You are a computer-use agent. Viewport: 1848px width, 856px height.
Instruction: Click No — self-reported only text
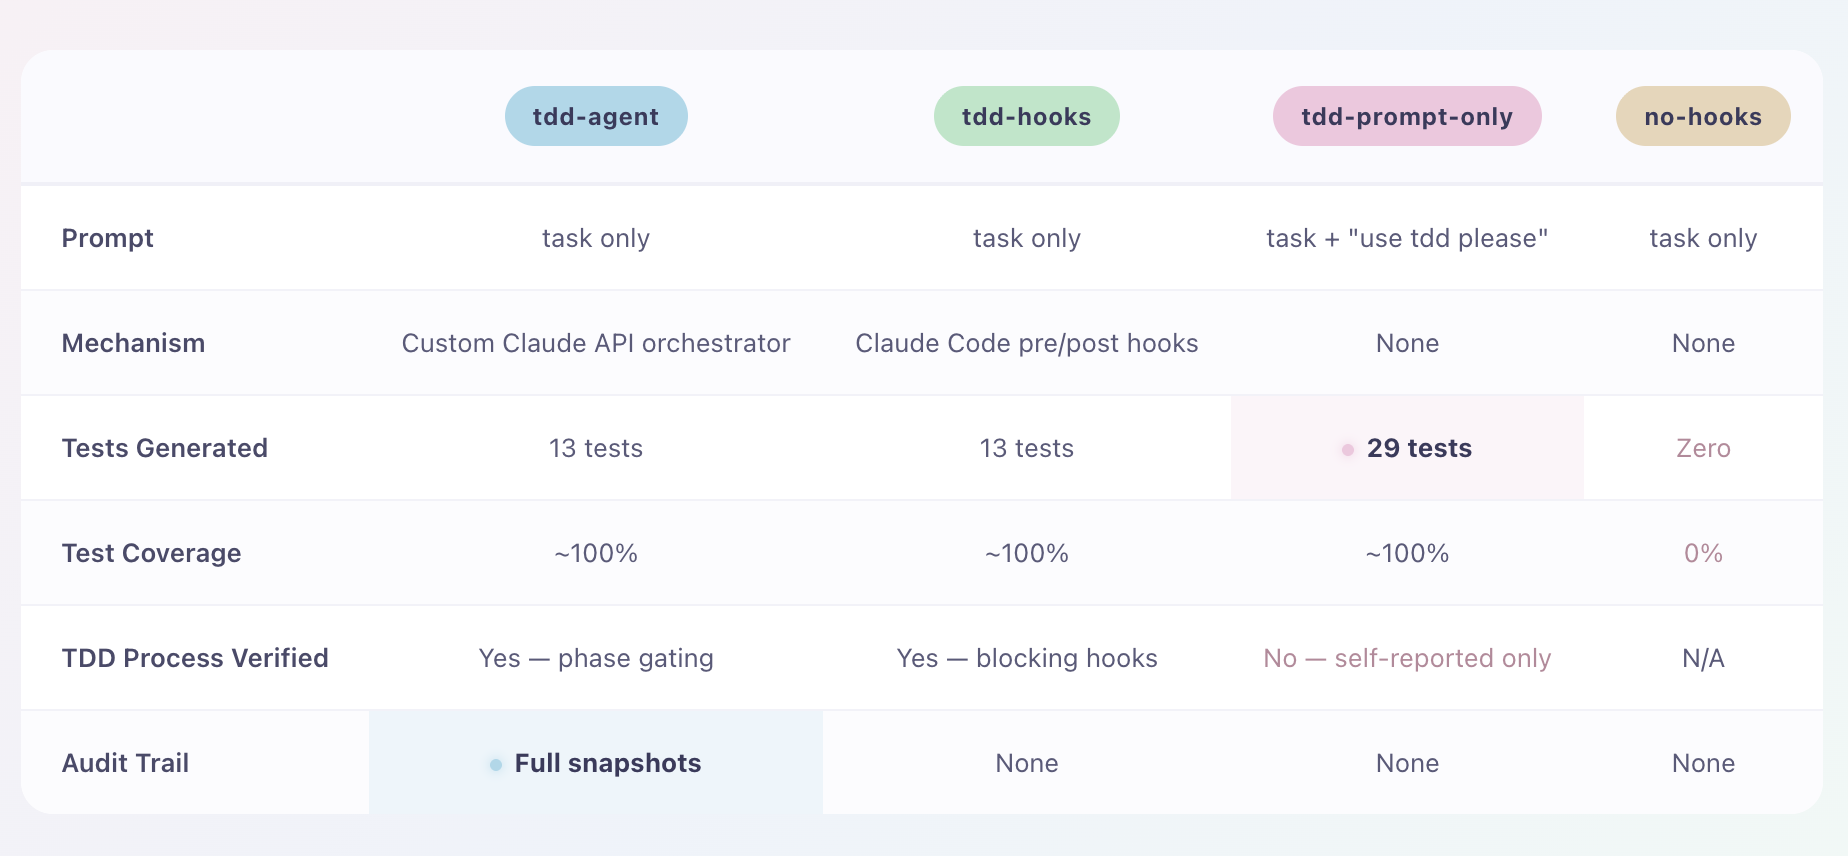(1407, 658)
